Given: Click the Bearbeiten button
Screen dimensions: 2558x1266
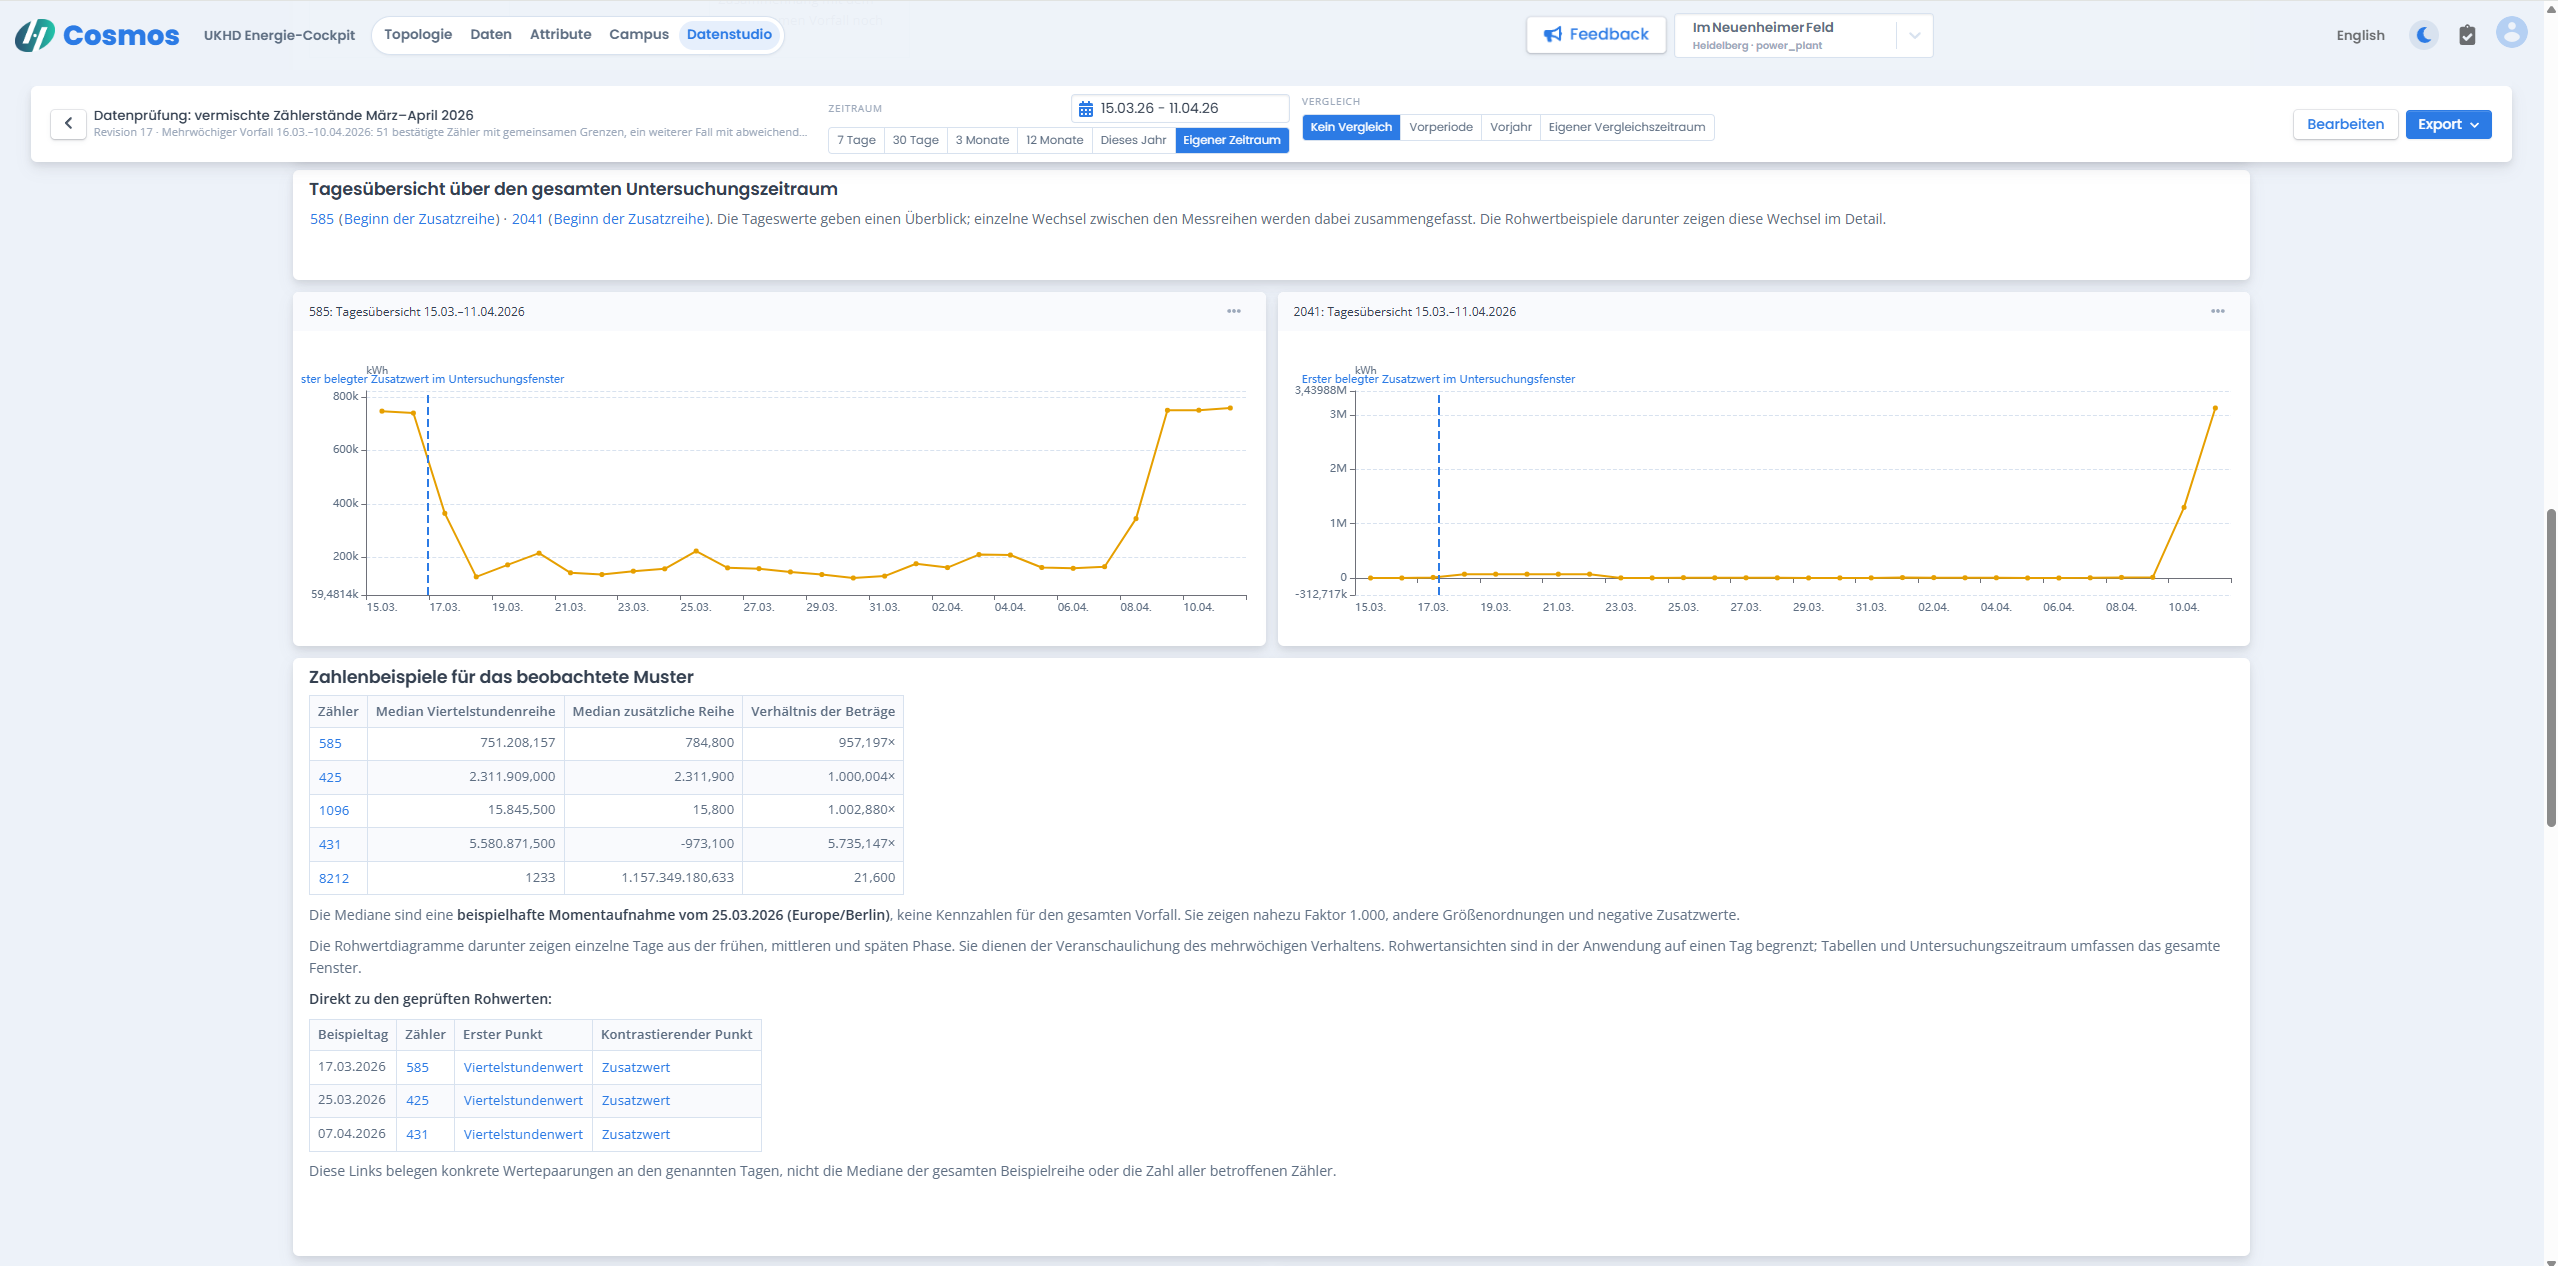Looking at the screenshot, I should pyautogui.click(x=2345, y=124).
